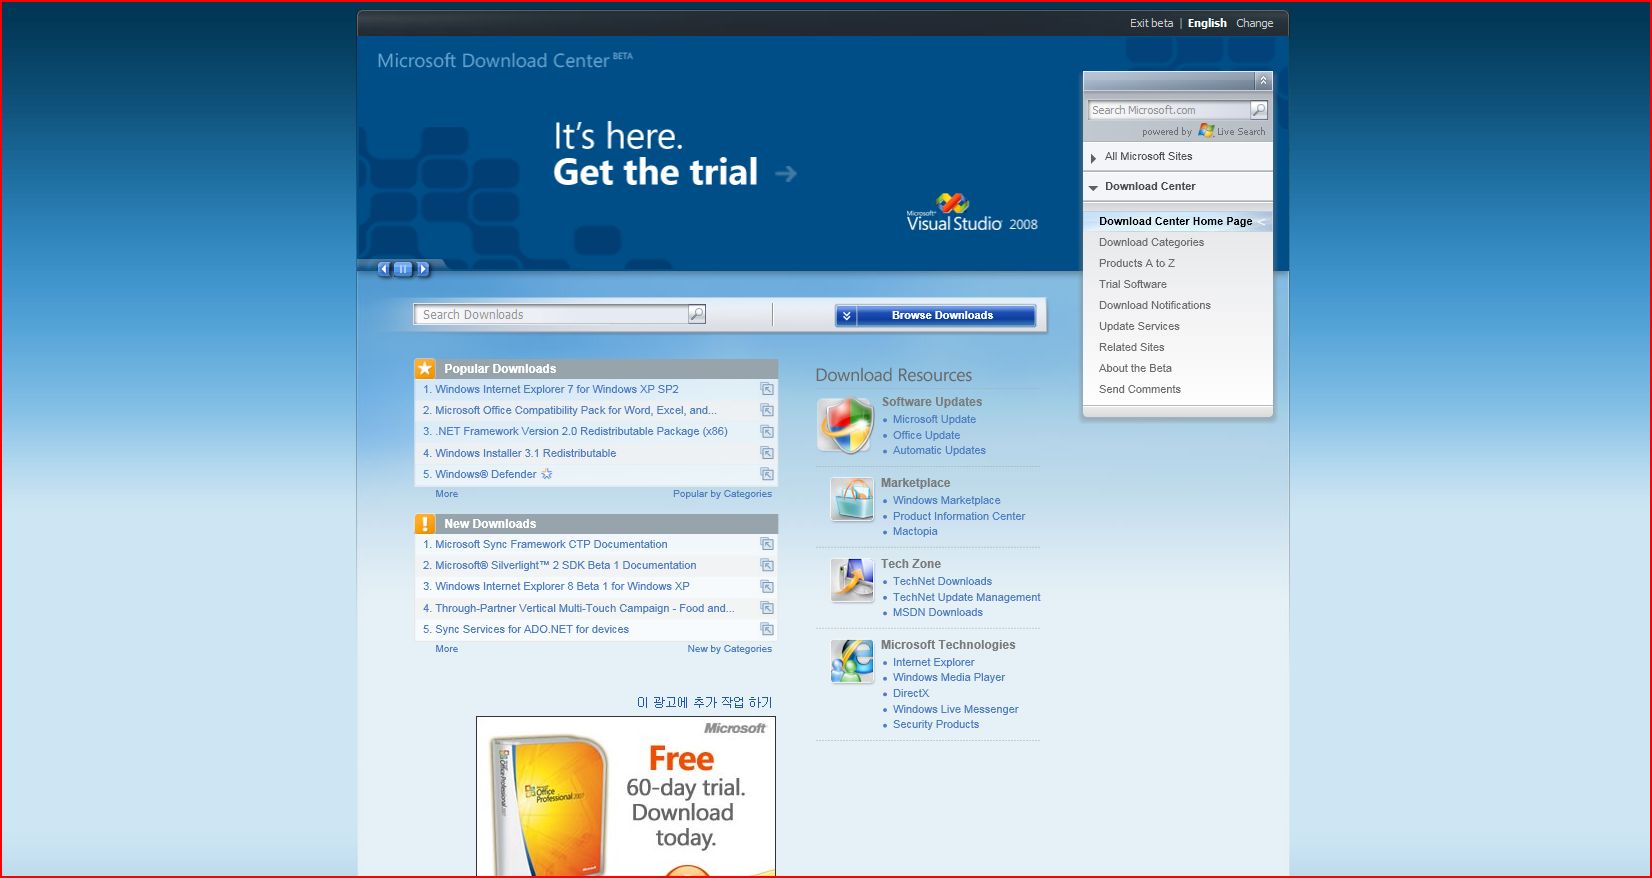Open Related Sites in sidebar
The image size is (1652, 878).
coord(1132,347)
